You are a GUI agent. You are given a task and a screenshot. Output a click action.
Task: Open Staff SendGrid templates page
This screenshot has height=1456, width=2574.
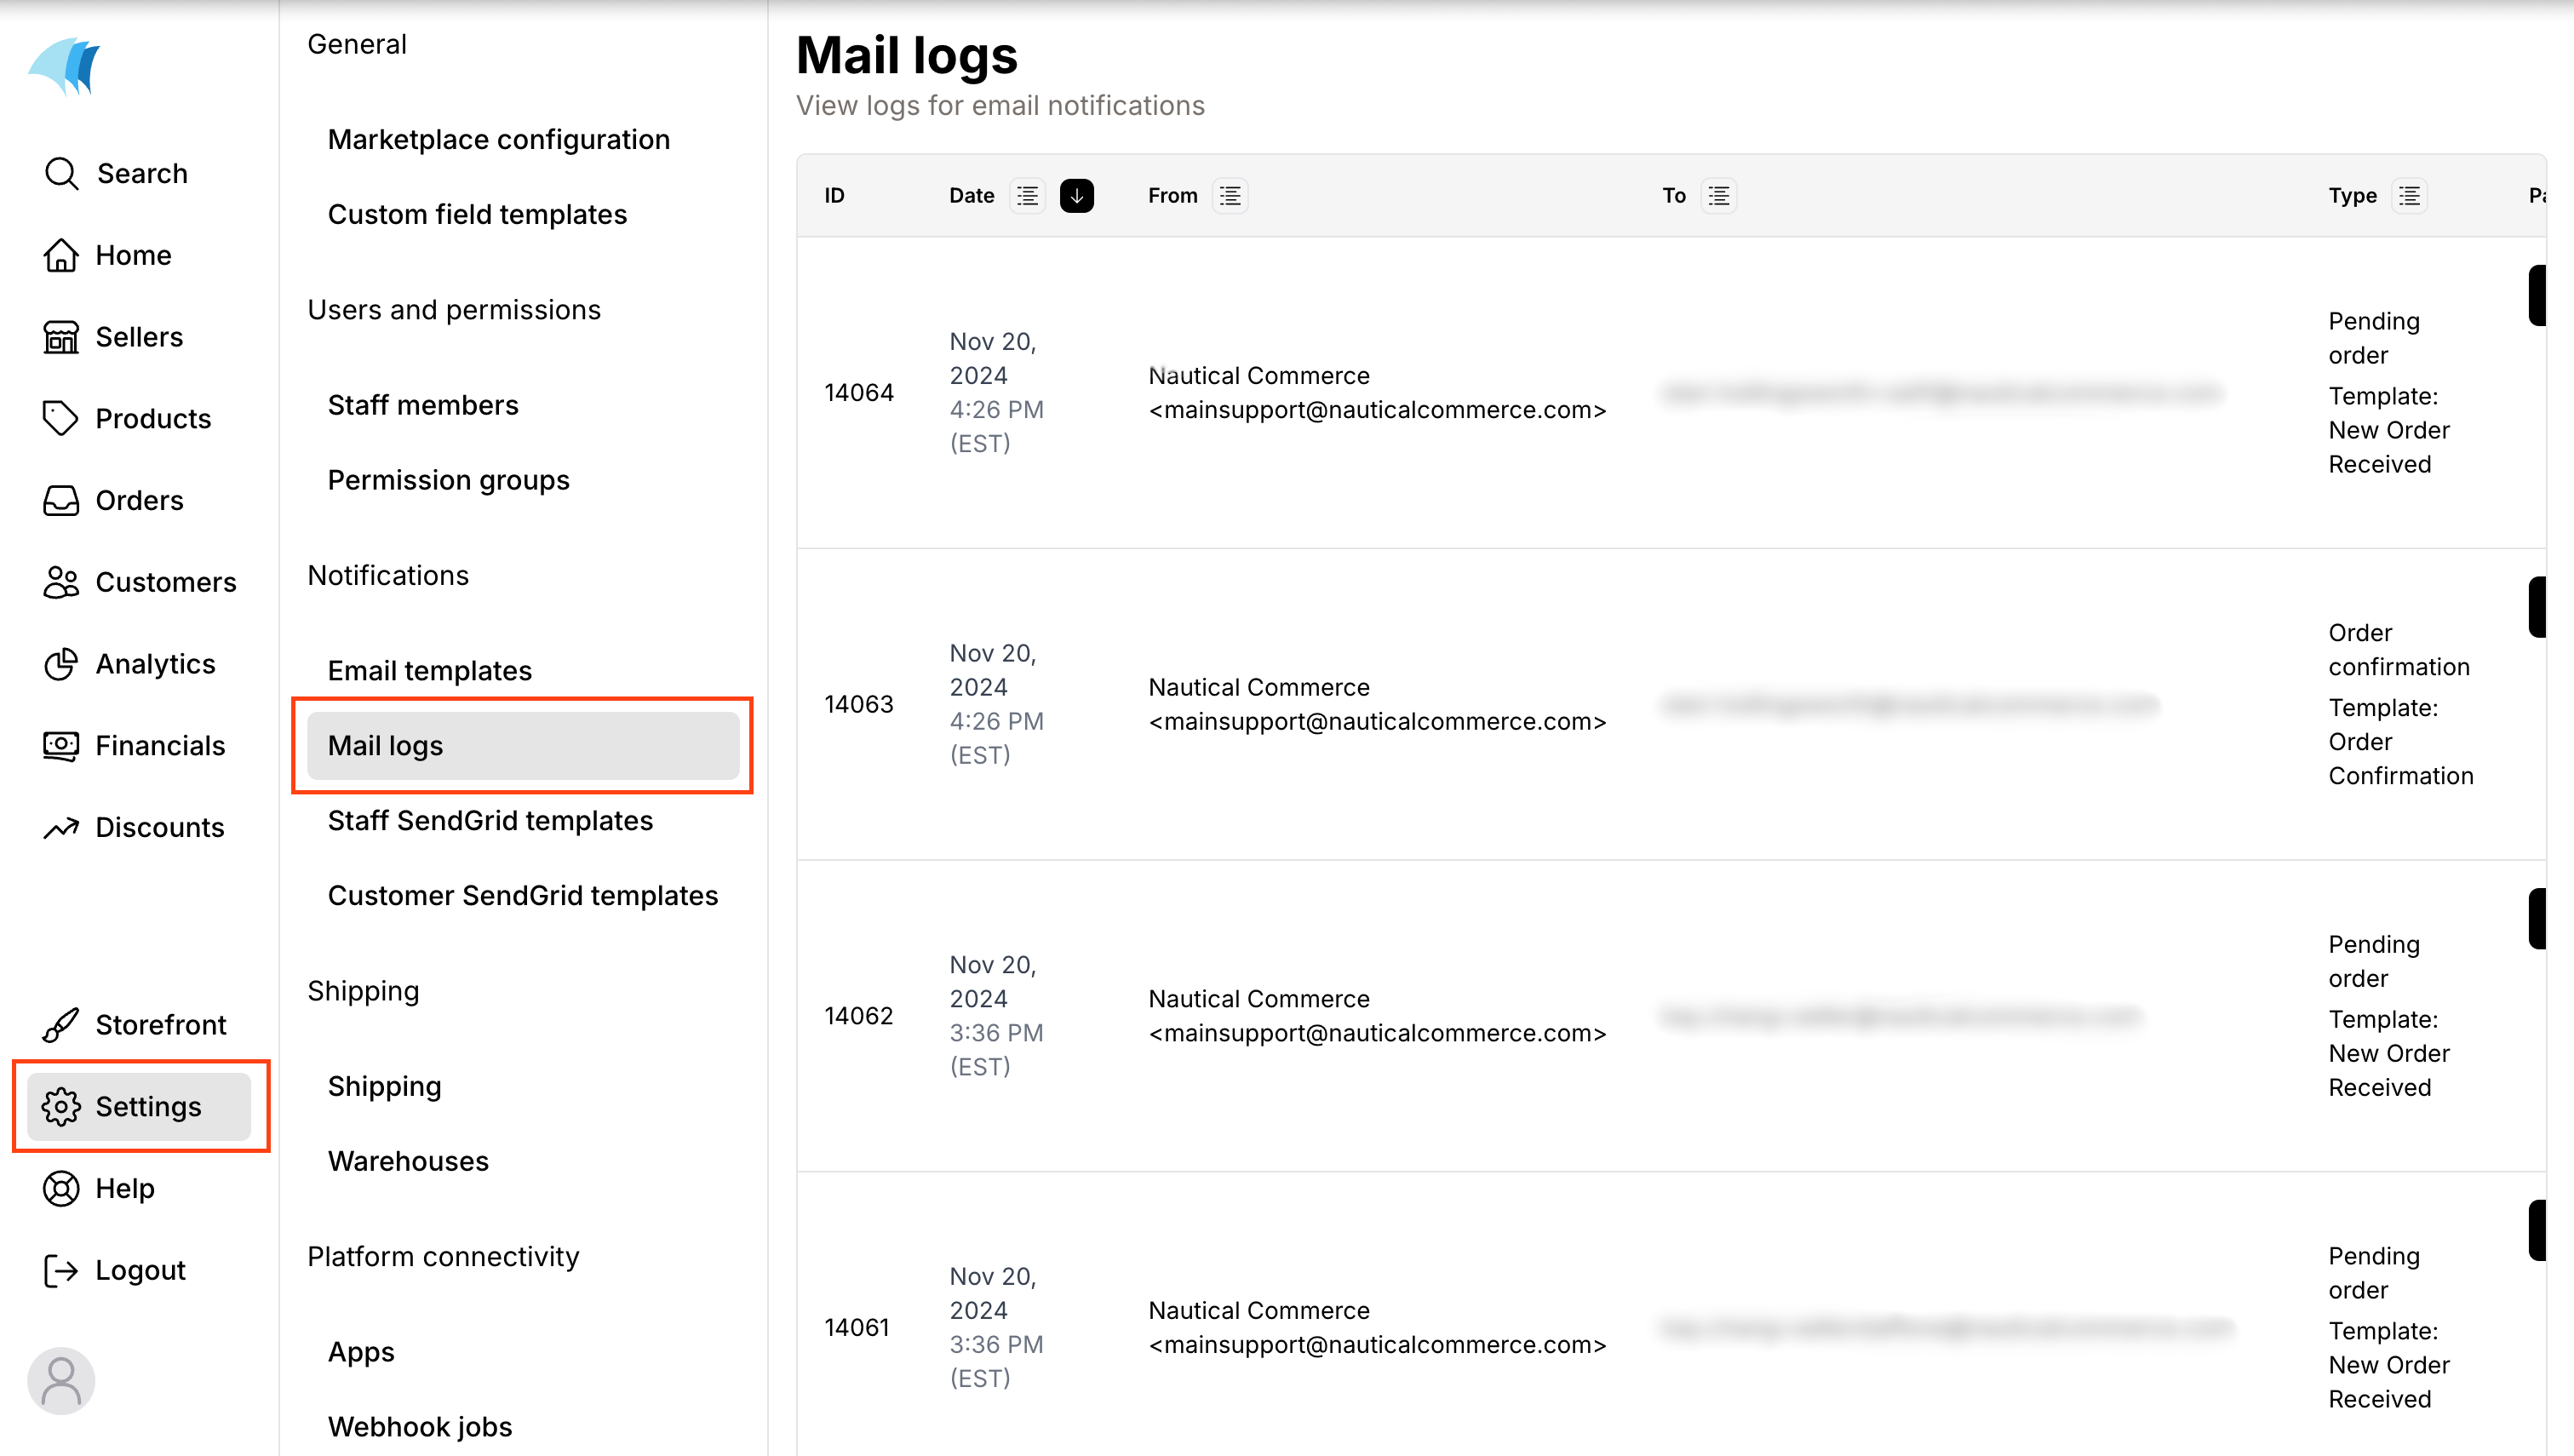click(x=490, y=818)
